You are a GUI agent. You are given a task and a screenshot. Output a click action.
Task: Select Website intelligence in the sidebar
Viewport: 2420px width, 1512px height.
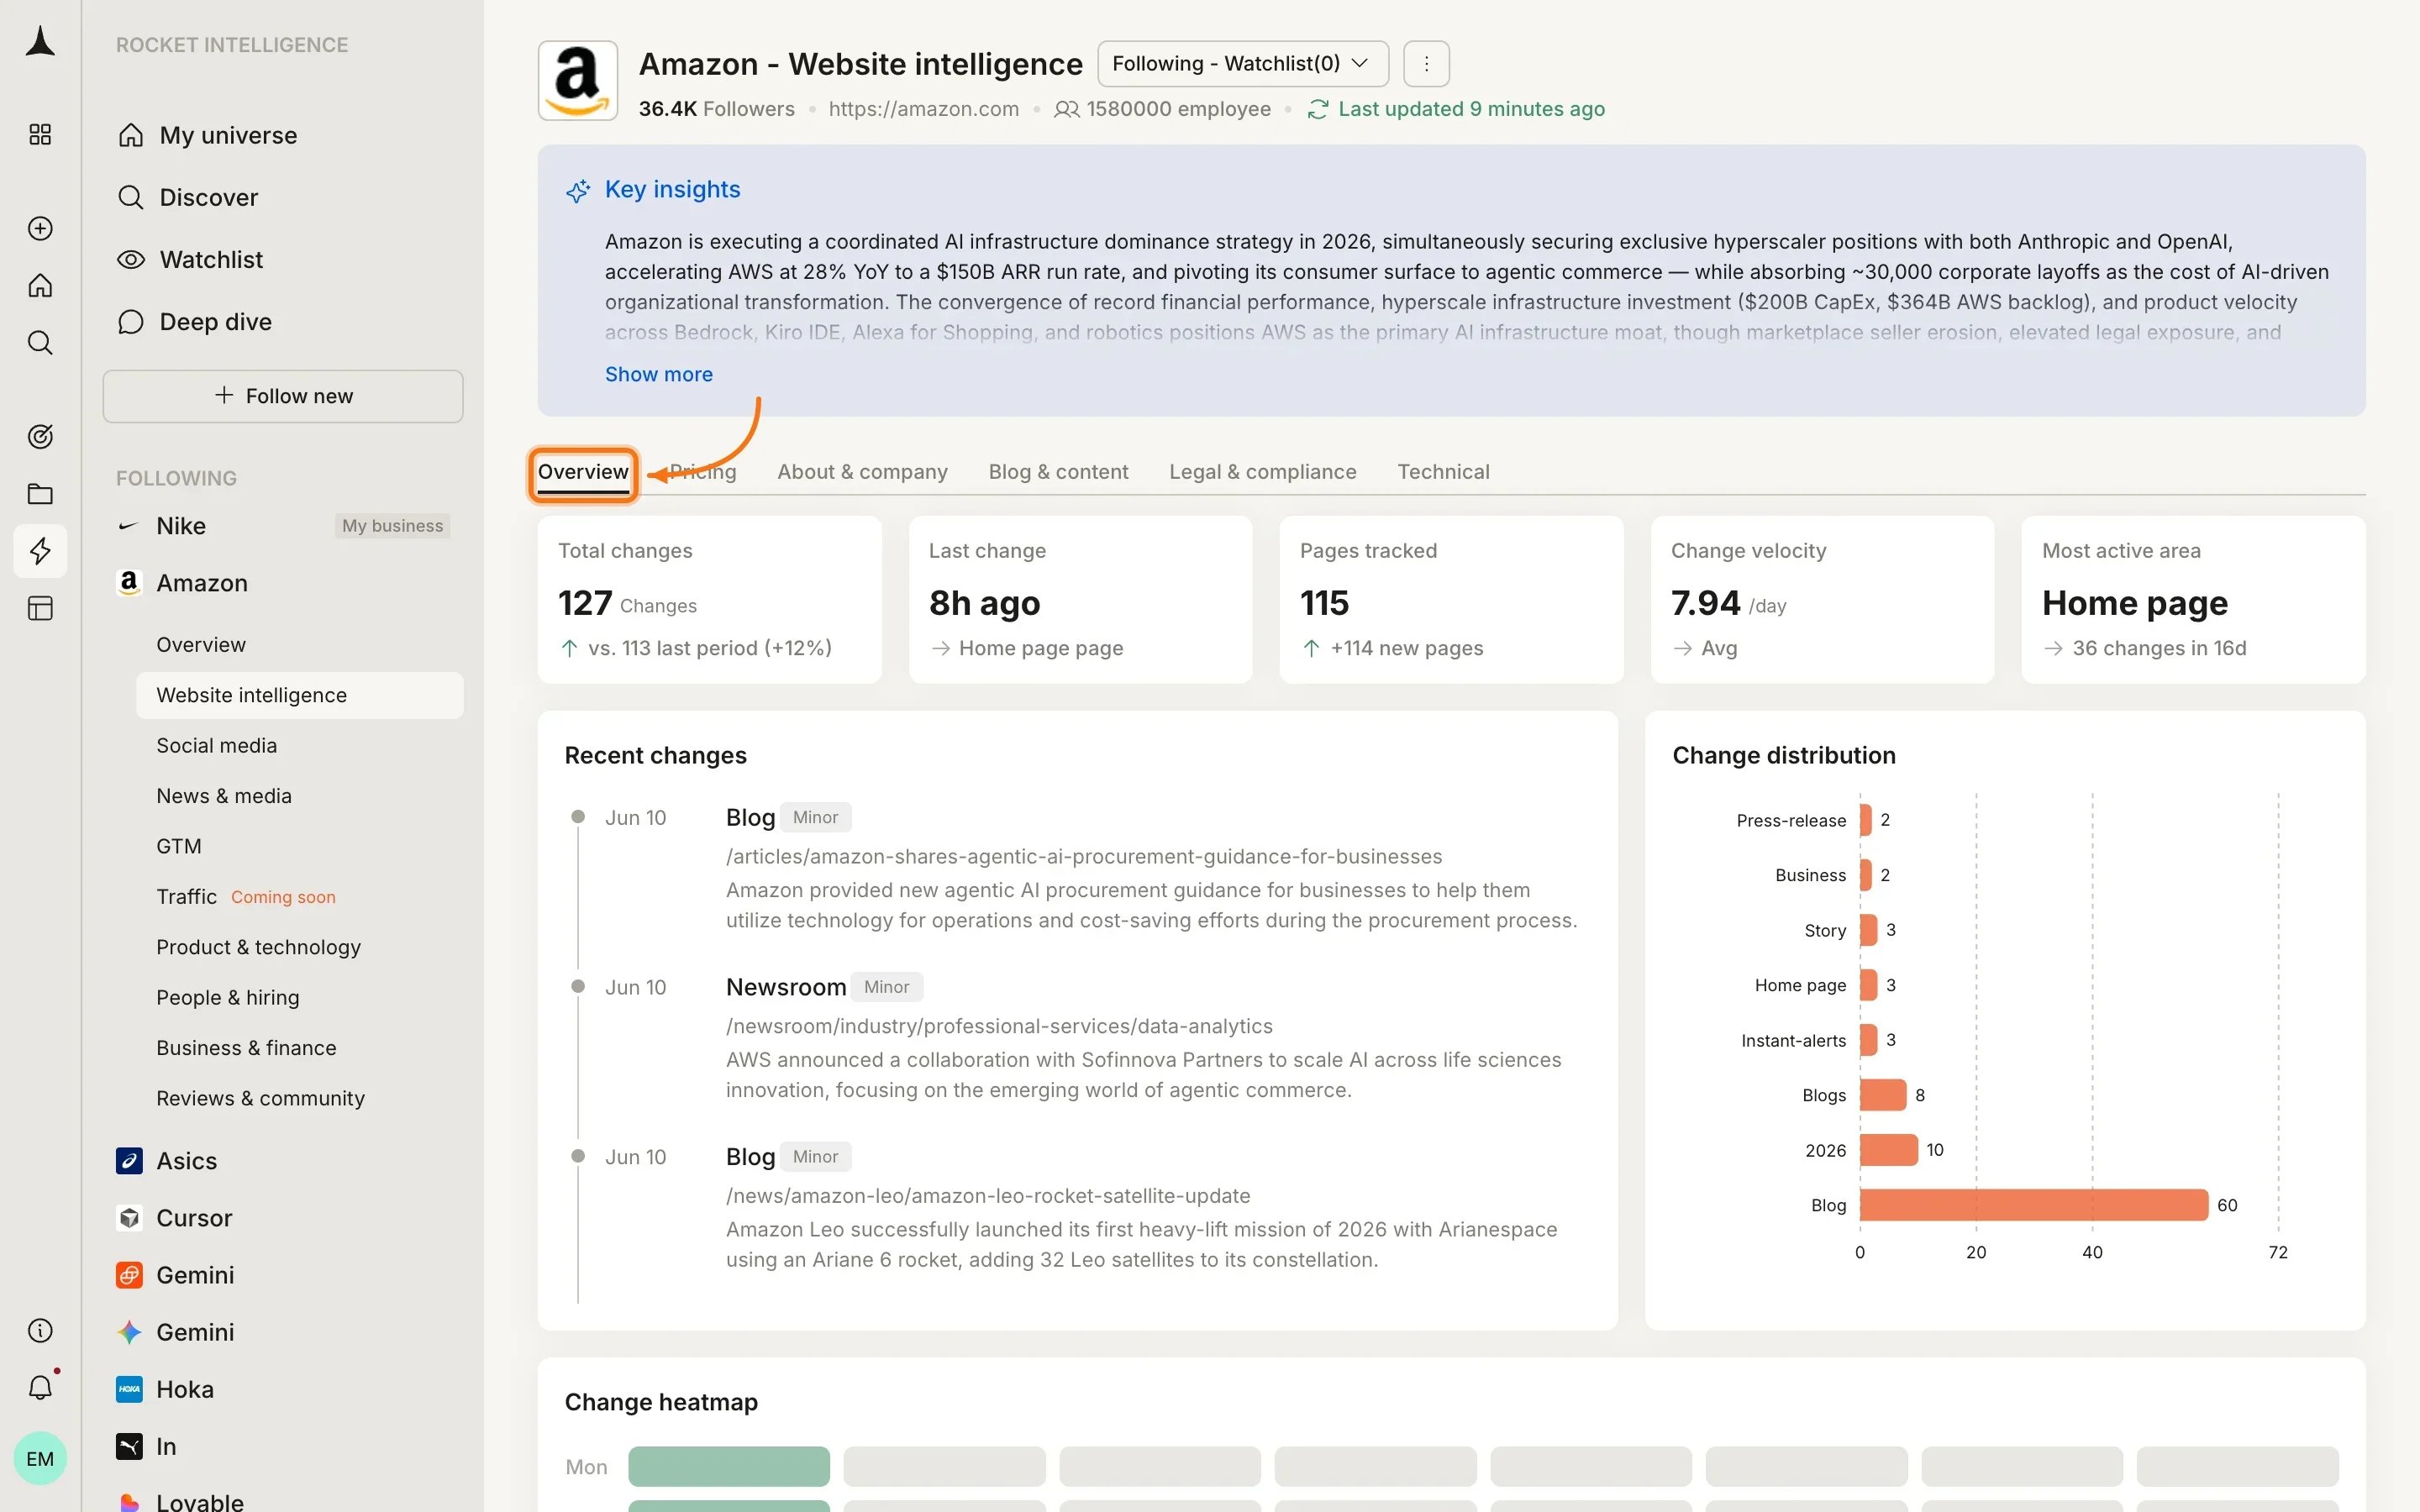[x=300, y=695]
